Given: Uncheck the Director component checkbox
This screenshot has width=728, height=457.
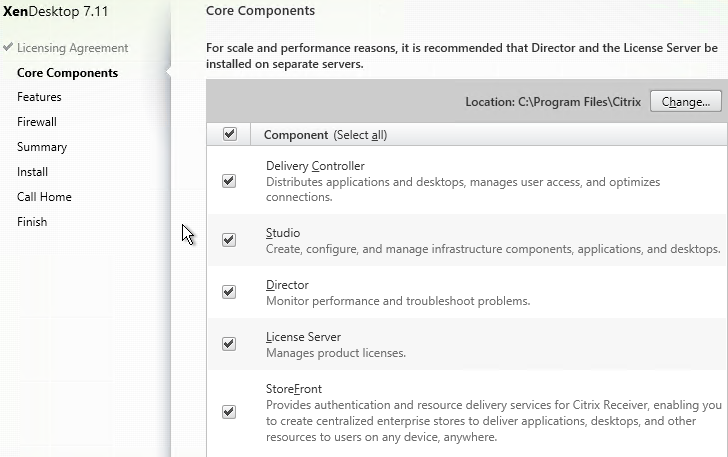Looking at the screenshot, I should 229,292.
